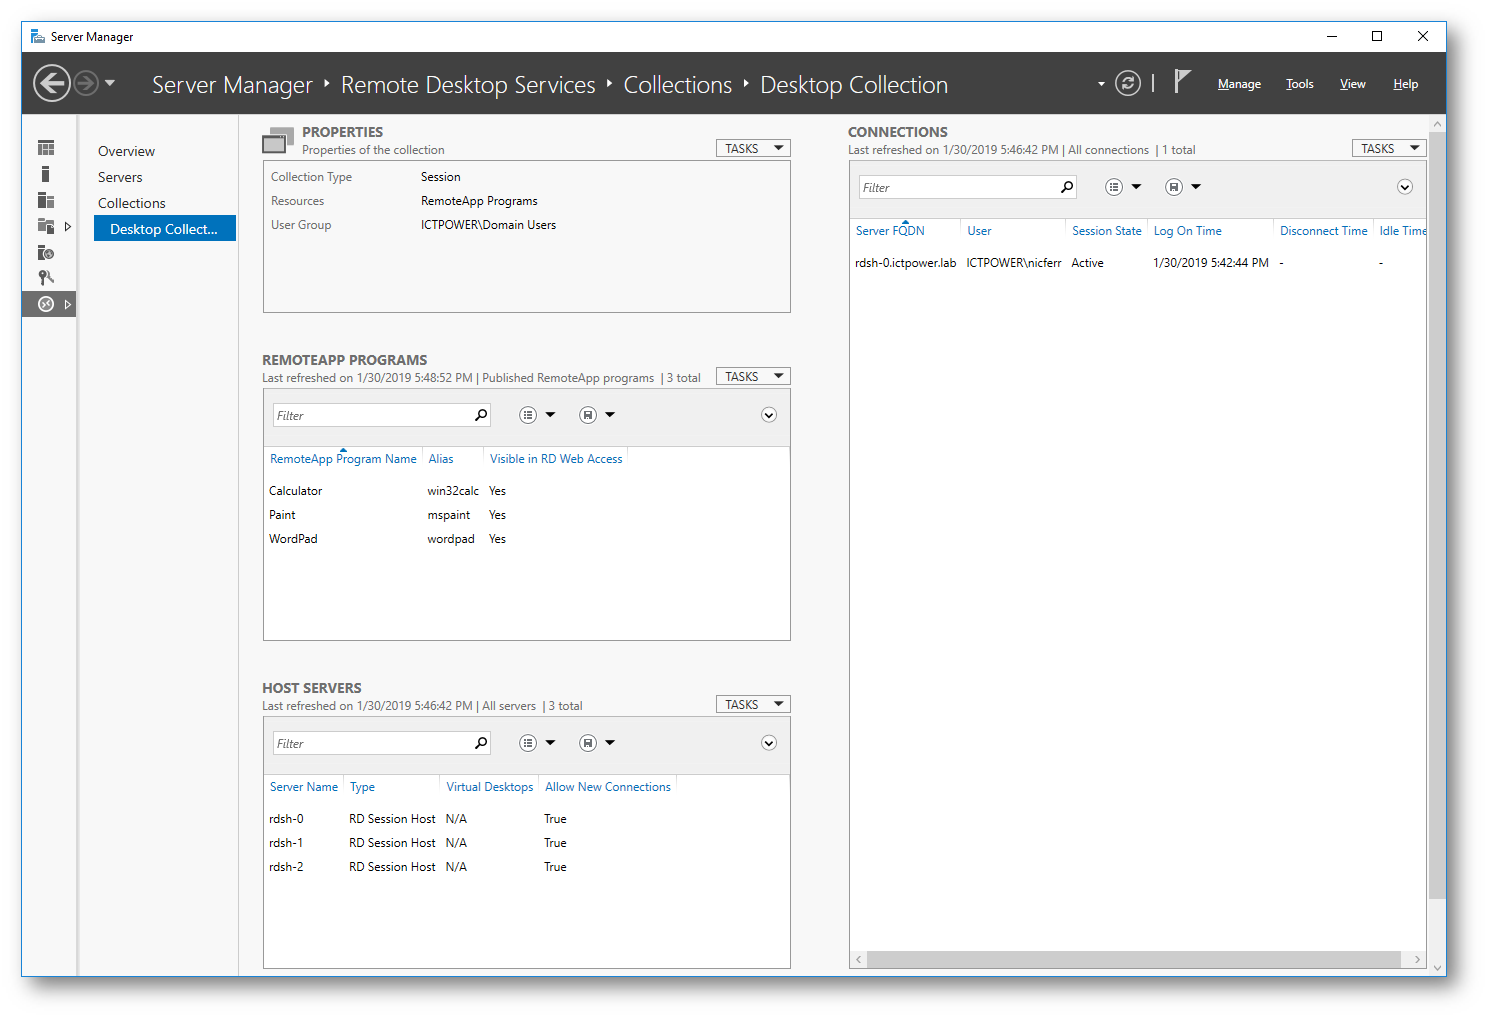
Task: Open navigation history dropdown next to forward arrow
Action: click(x=110, y=83)
